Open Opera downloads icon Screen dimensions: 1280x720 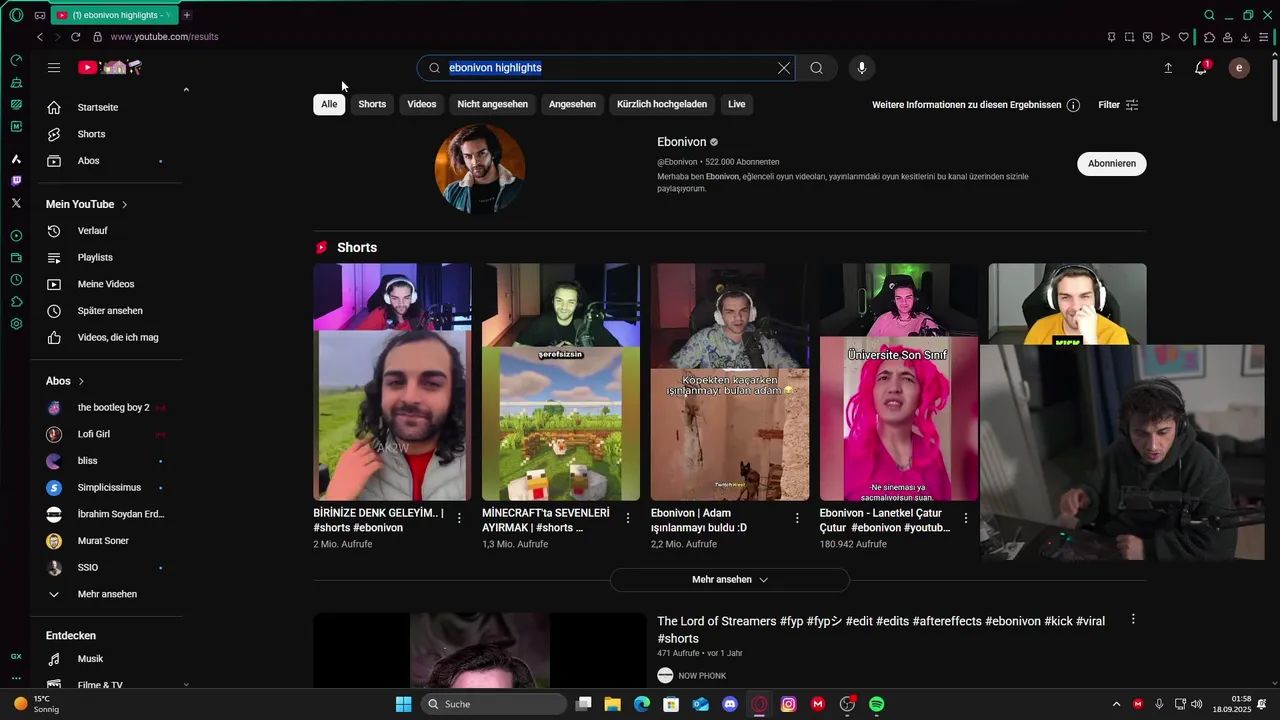click(1246, 37)
